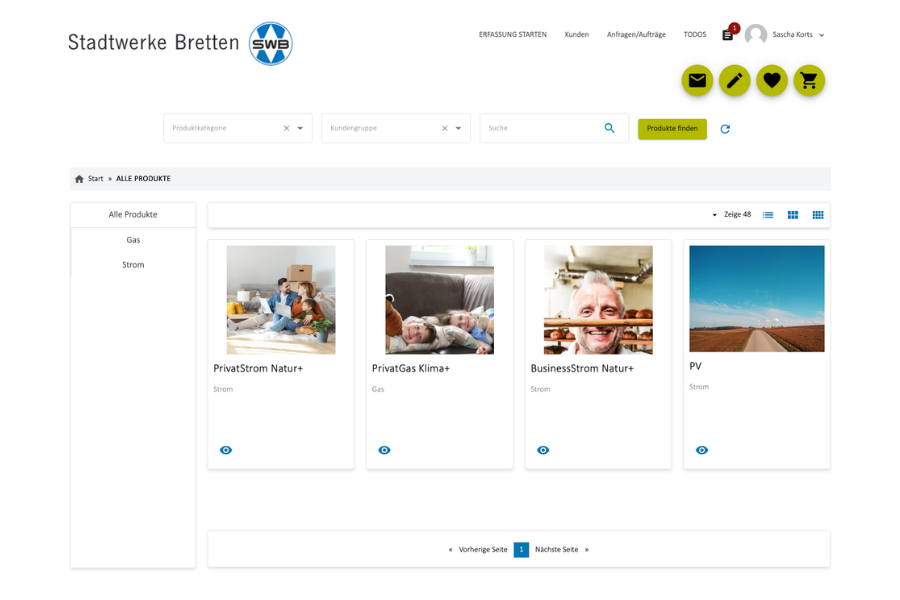Expand the Kundengruppe dropdown arrow
Image resolution: width=900 pixels, height=600 pixels.
[x=458, y=128]
